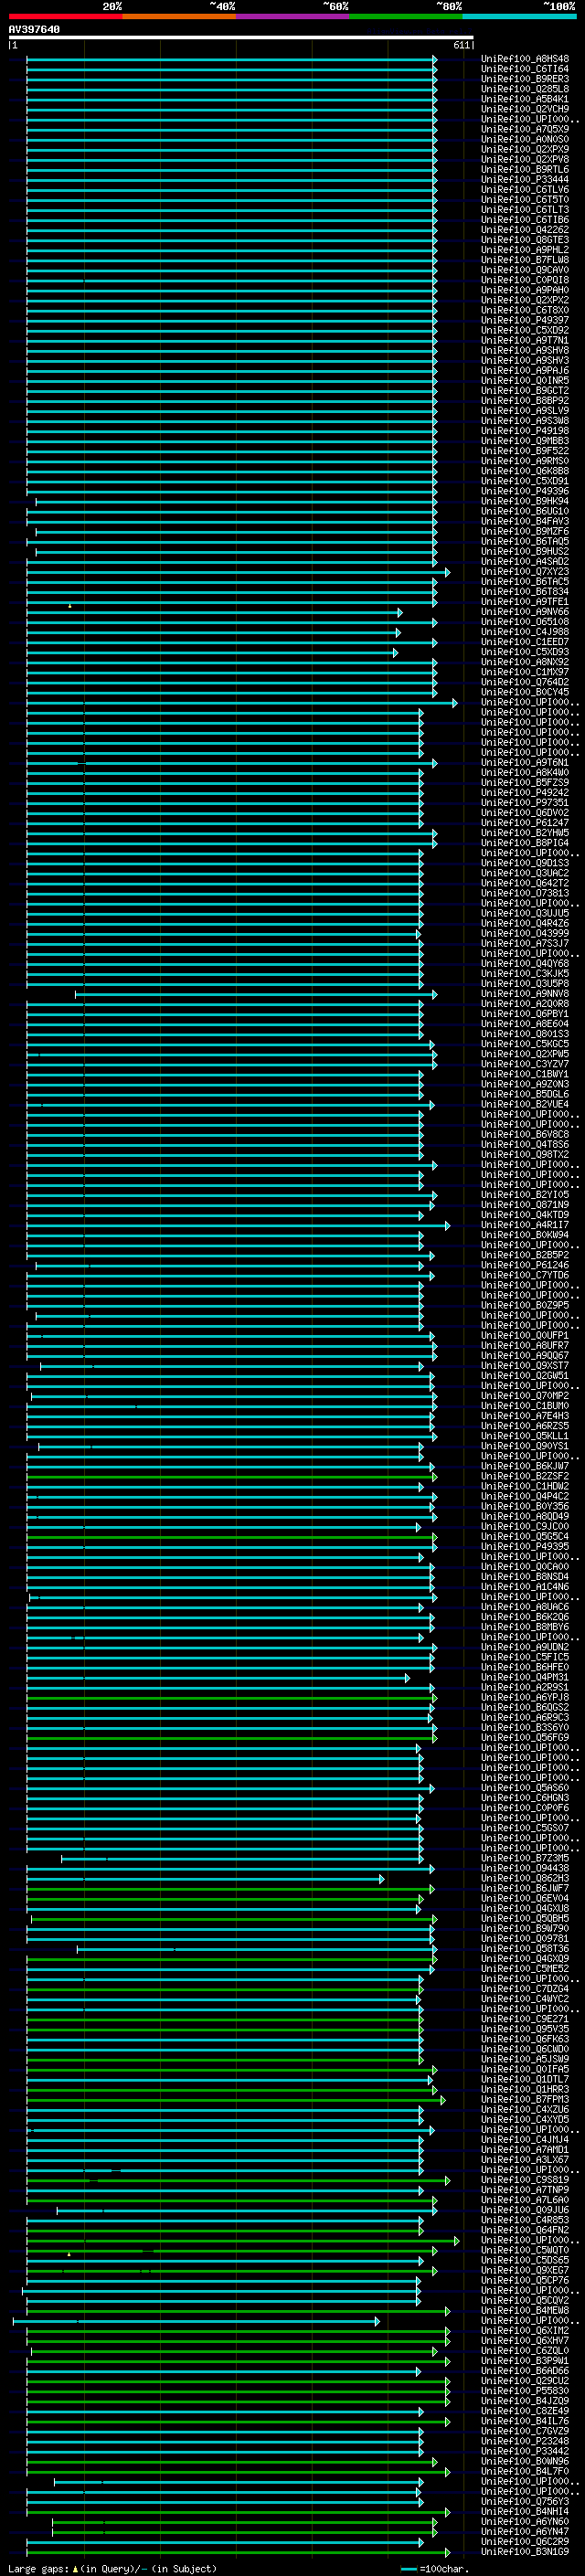Select UniRef100_B4FAV3 in the hit list
Screen dimensions: 585x2576
coord(525,521)
